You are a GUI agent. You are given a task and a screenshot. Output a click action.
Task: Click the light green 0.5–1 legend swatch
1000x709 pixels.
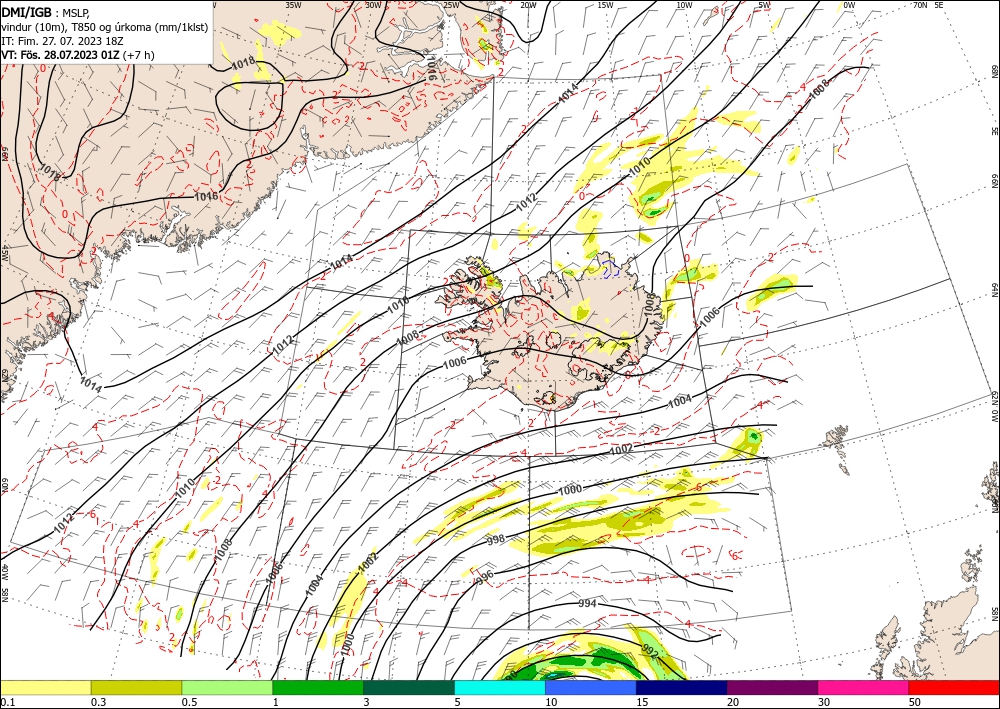click(227, 688)
